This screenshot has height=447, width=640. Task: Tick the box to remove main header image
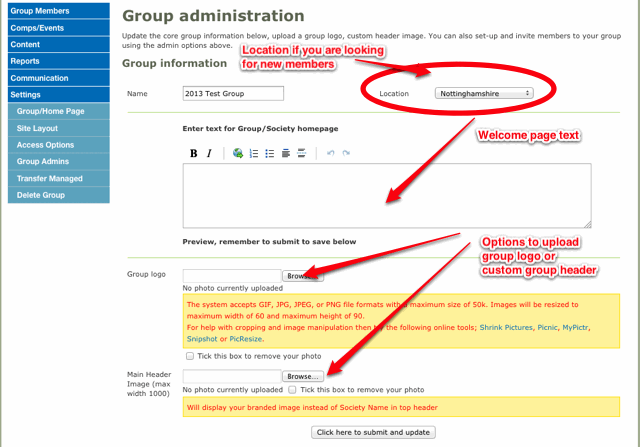pyautogui.click(x=292, y=389)
